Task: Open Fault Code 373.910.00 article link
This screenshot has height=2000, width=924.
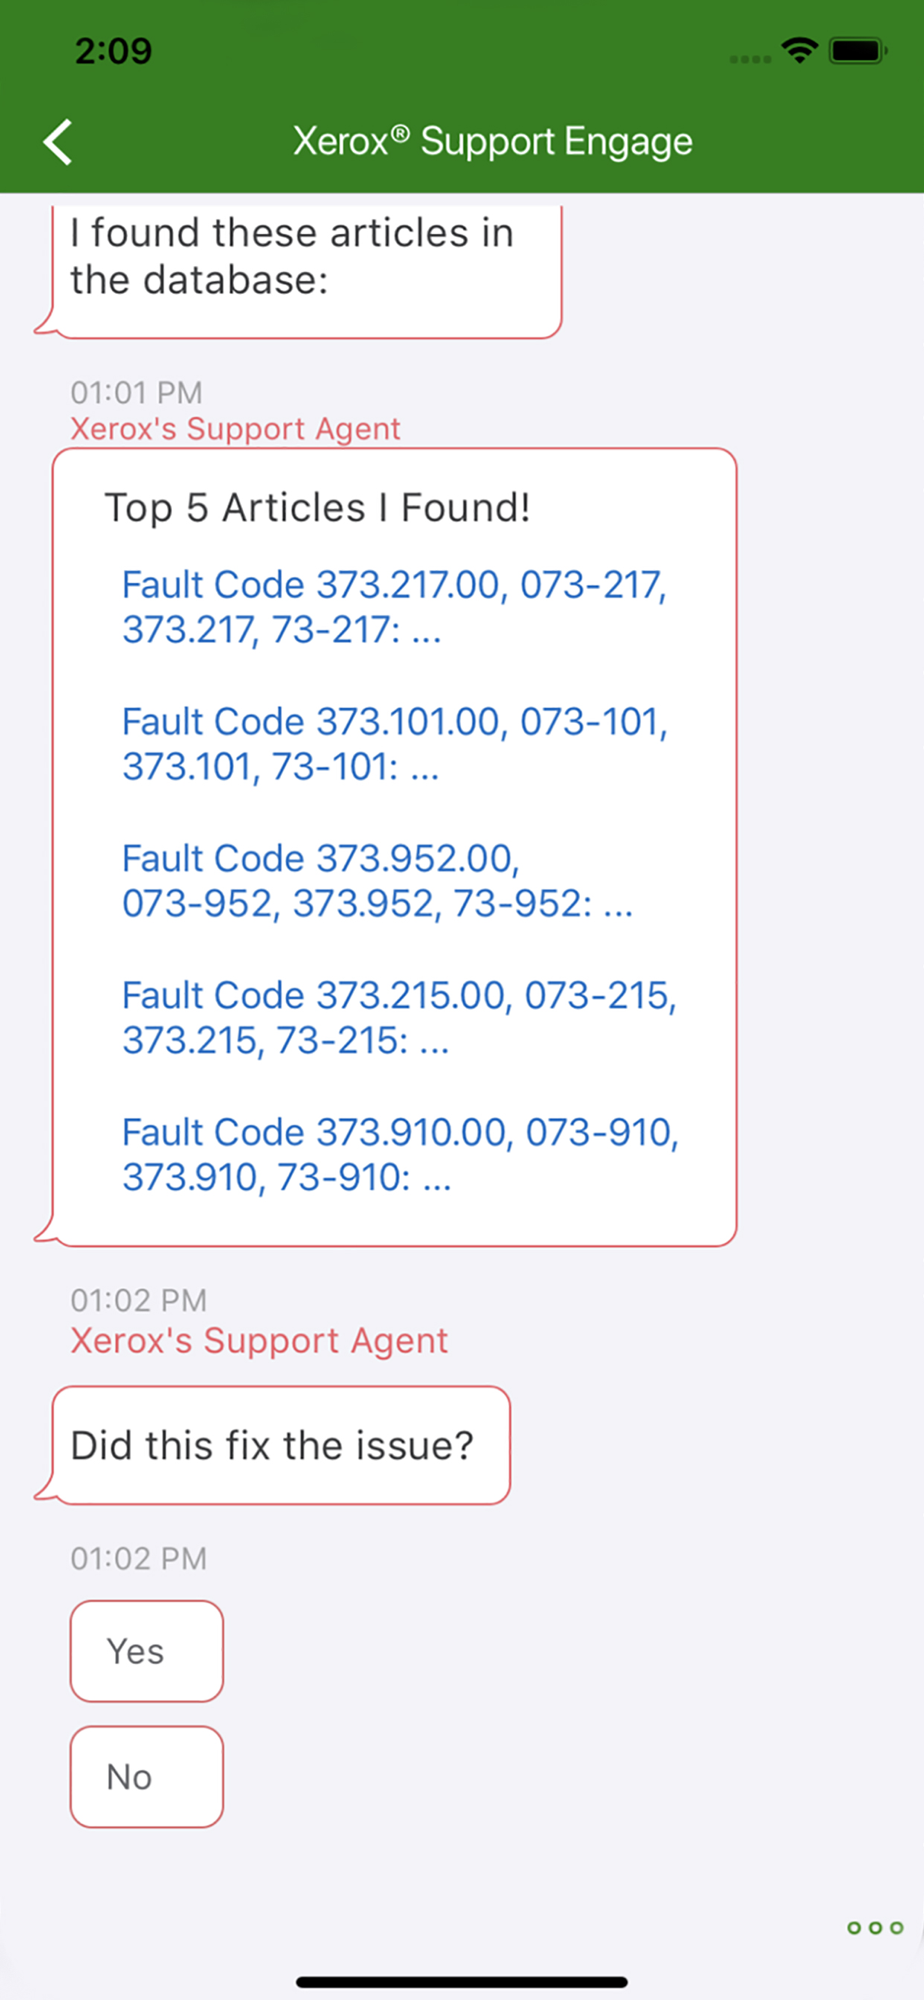Action: click(x=400, y=1155)
